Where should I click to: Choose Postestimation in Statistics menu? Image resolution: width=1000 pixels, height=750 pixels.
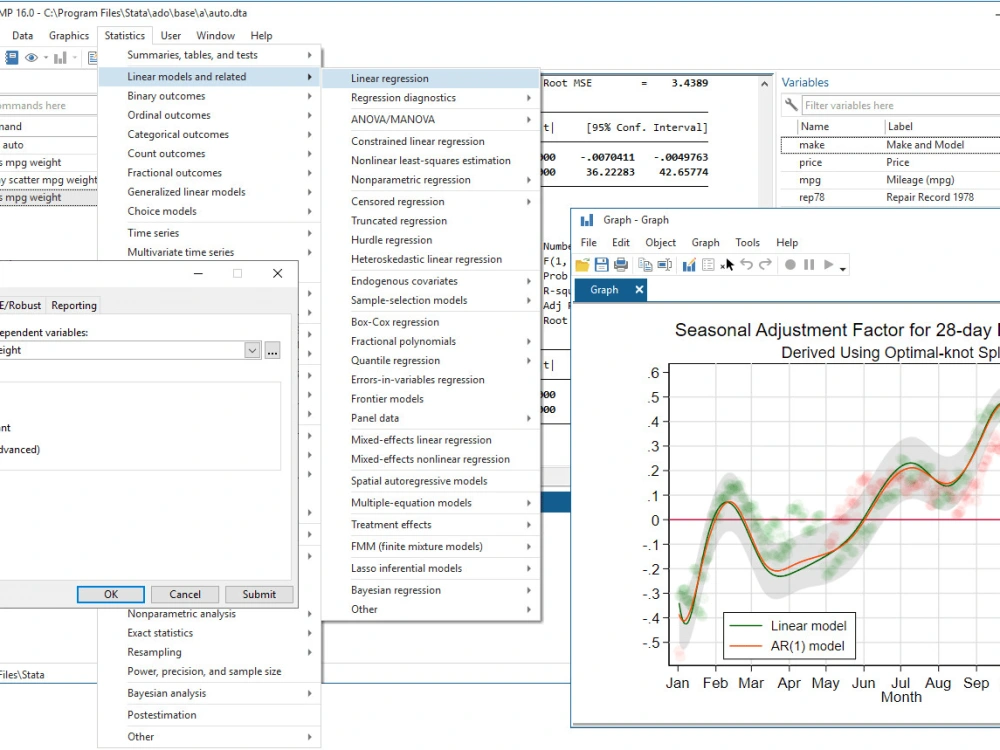[209, 716]
